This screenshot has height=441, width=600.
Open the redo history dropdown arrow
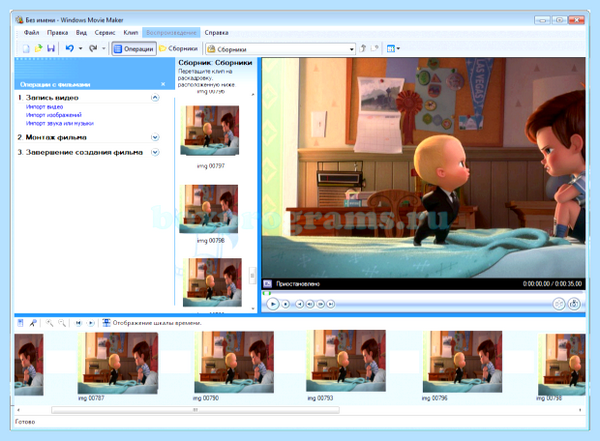(x=104, y=49)
